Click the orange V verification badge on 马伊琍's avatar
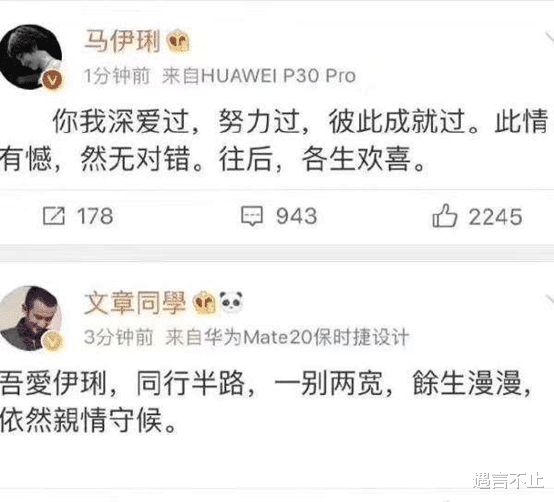The image size is (554, 502). (52, 80)
